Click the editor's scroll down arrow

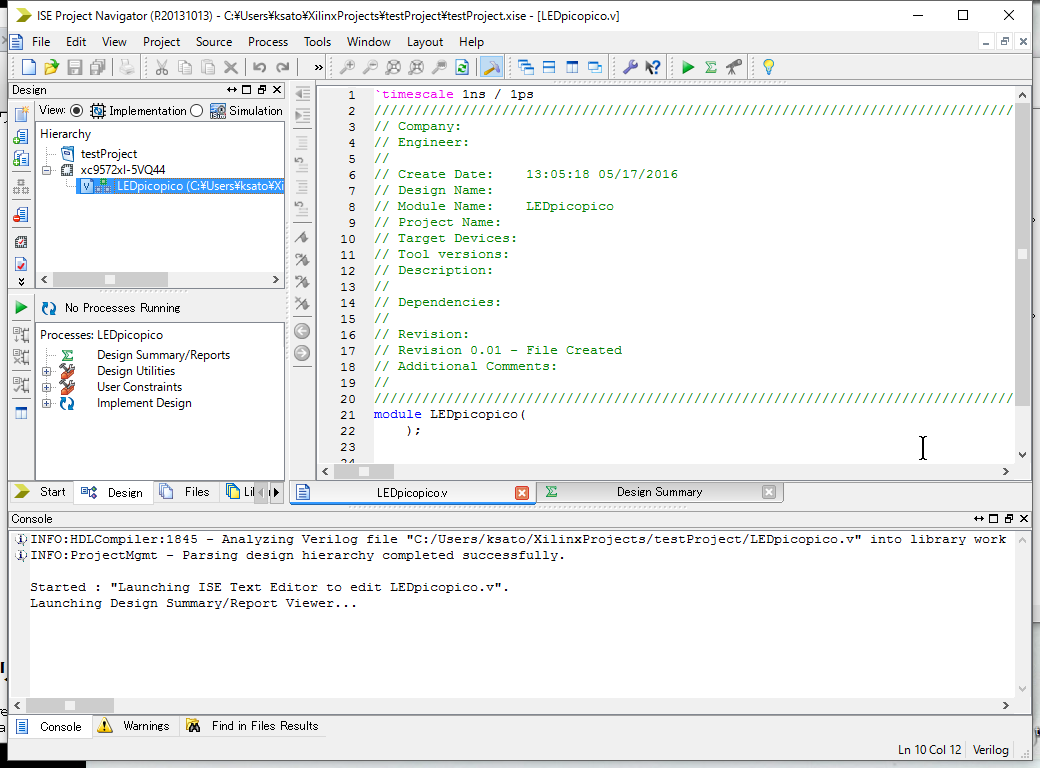click(1022, 455)
